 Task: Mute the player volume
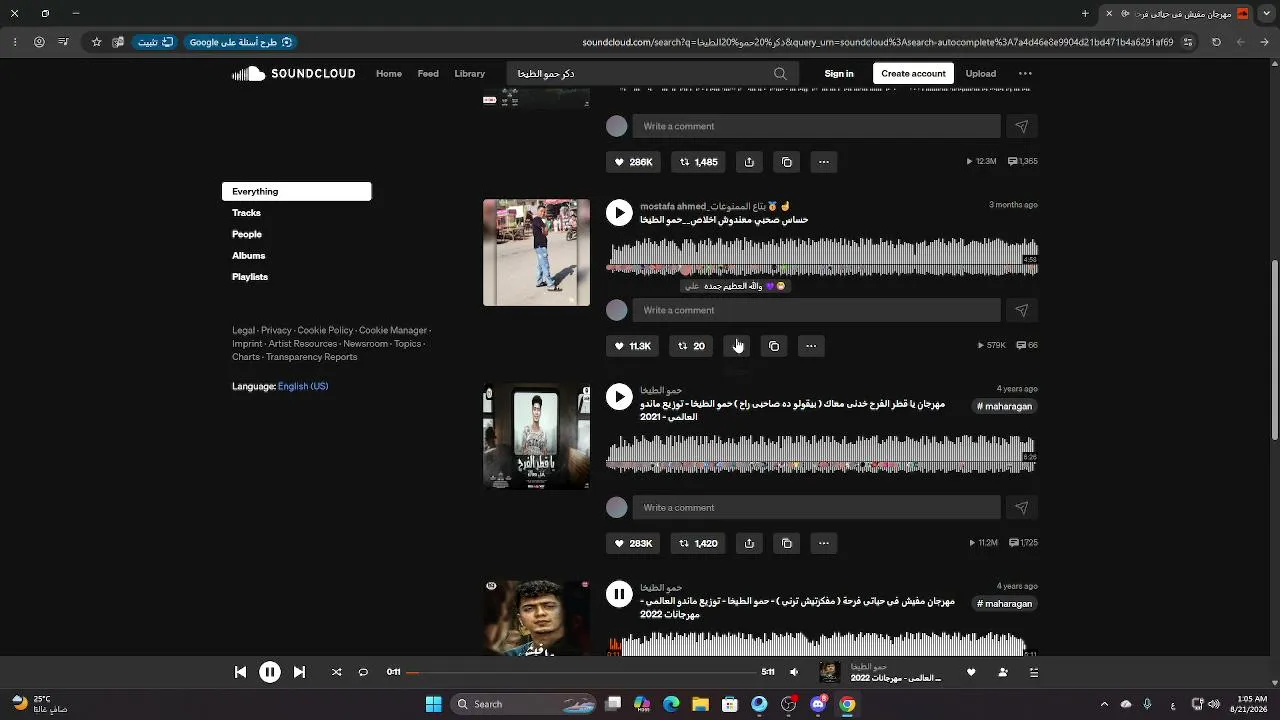click(x=794, y=672)
